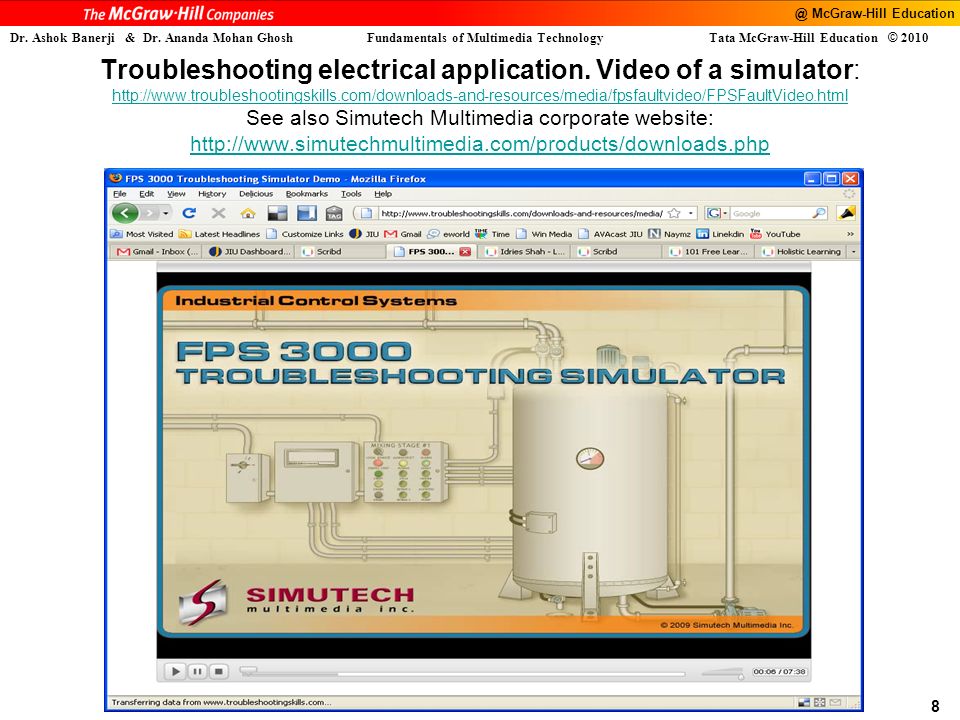
Task: Bookmark the page with the star icon
Action: point(675,213)
